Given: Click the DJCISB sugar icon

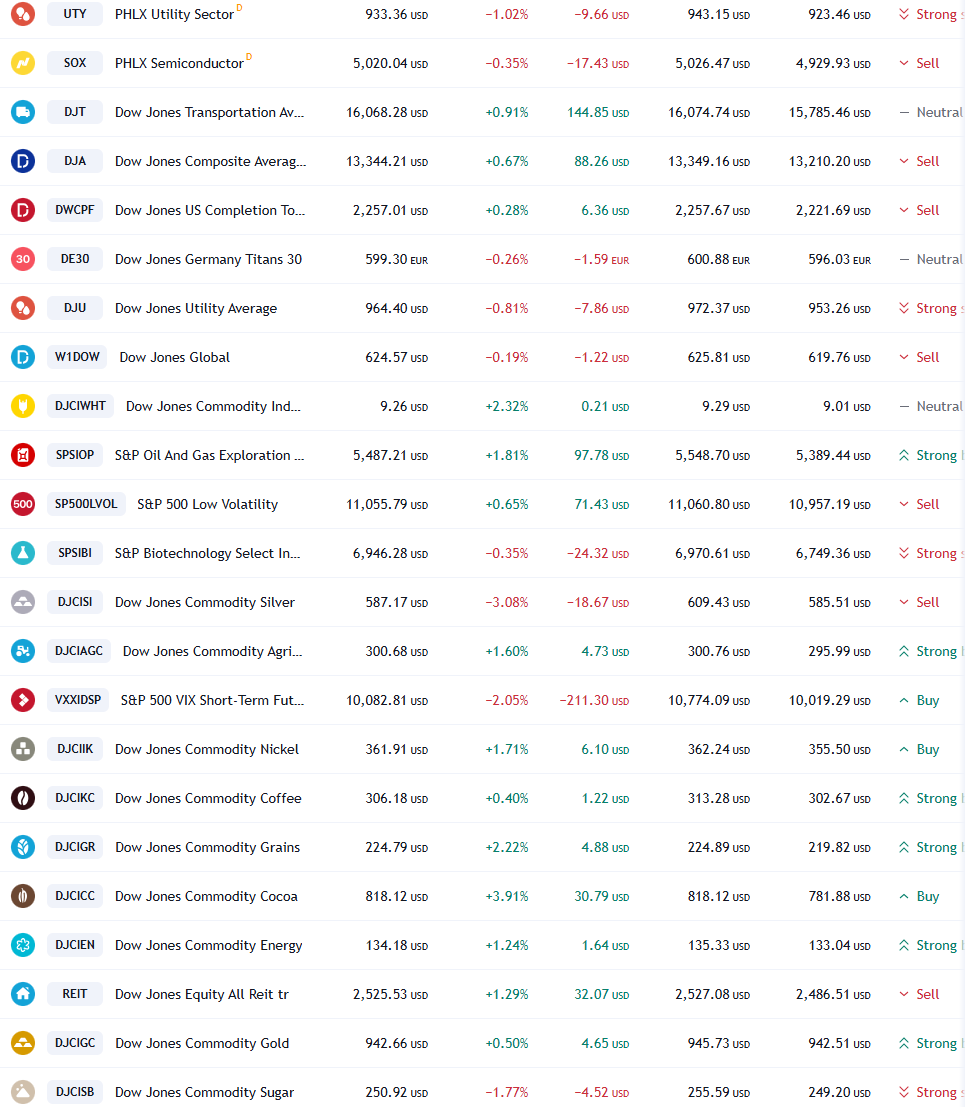Looking at the screenshot, I should click(x=23, y=1092).
